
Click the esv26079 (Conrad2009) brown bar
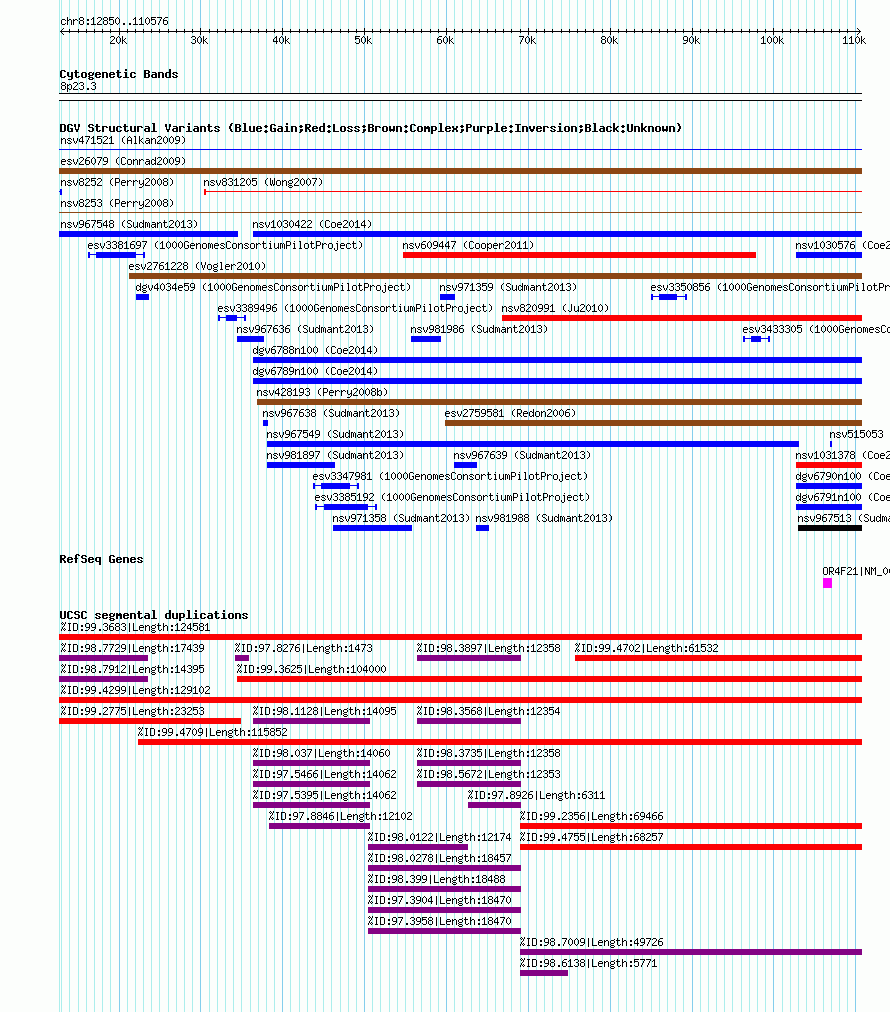tap(460, 171)
